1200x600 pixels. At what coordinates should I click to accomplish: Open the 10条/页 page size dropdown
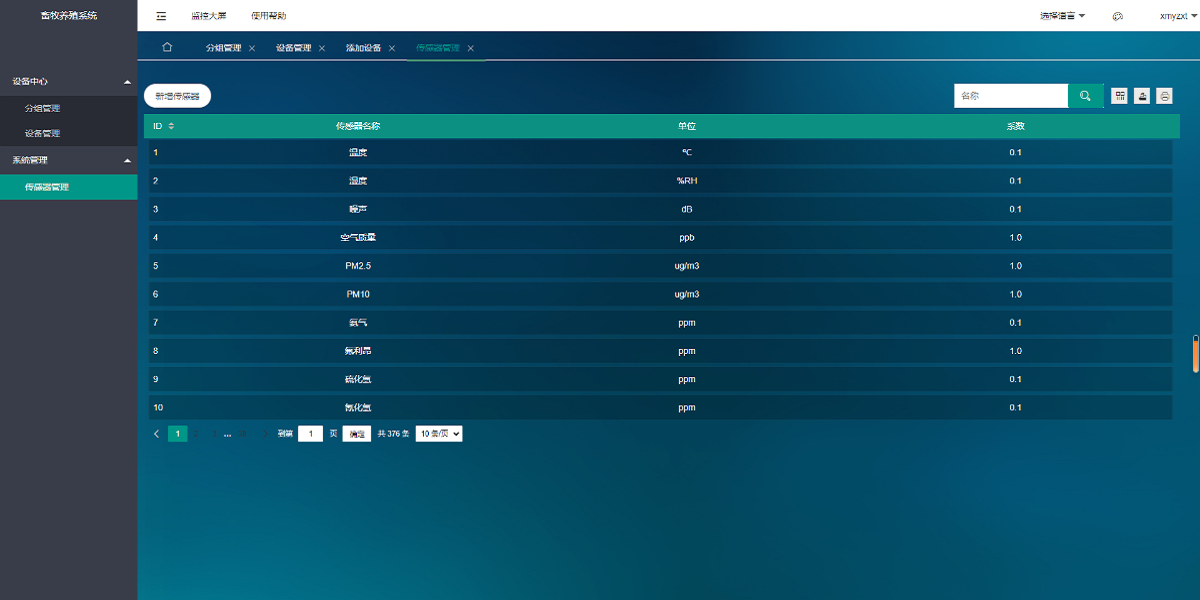439,434
